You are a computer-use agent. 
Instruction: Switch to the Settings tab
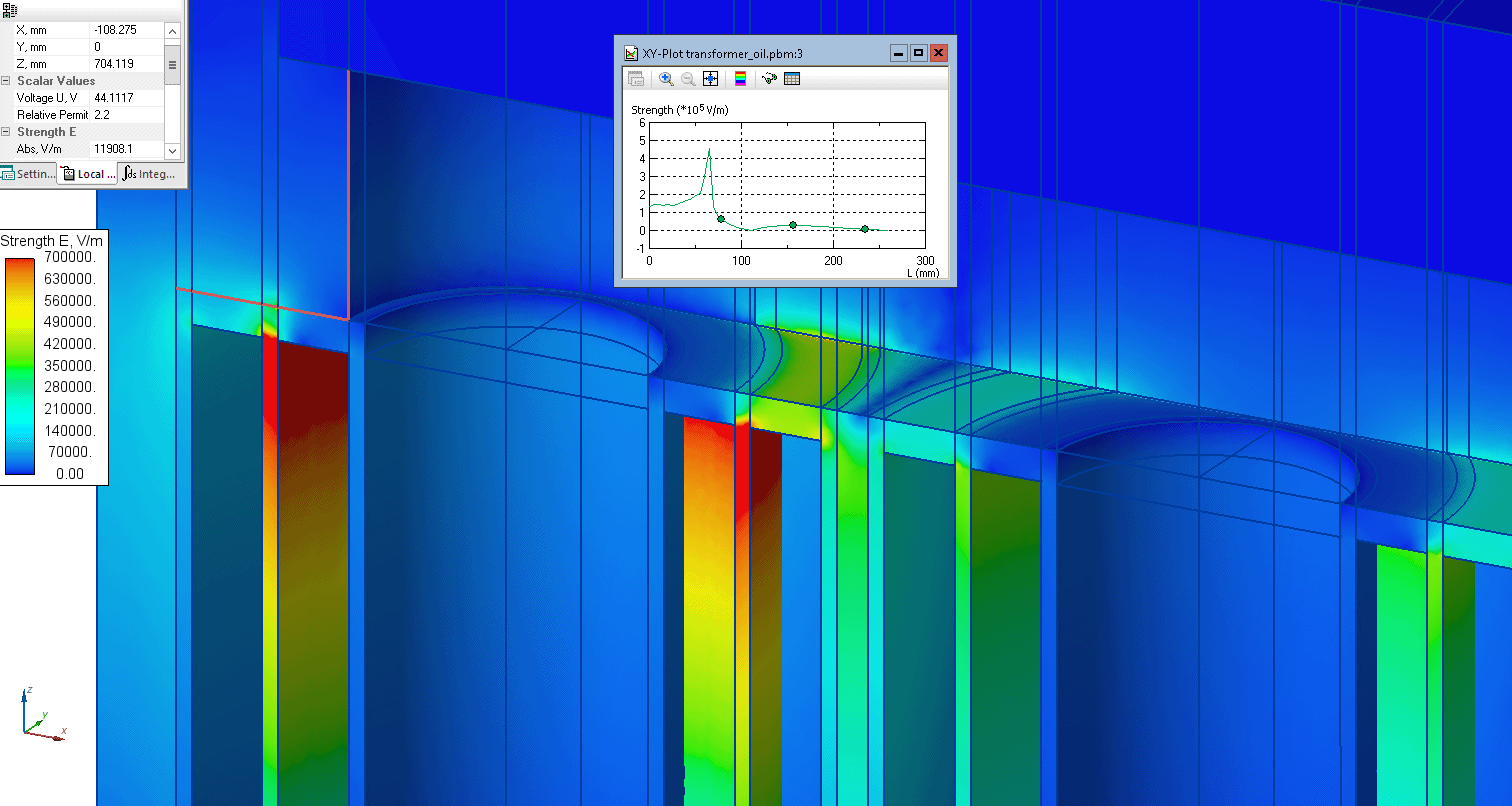(27, 174)
